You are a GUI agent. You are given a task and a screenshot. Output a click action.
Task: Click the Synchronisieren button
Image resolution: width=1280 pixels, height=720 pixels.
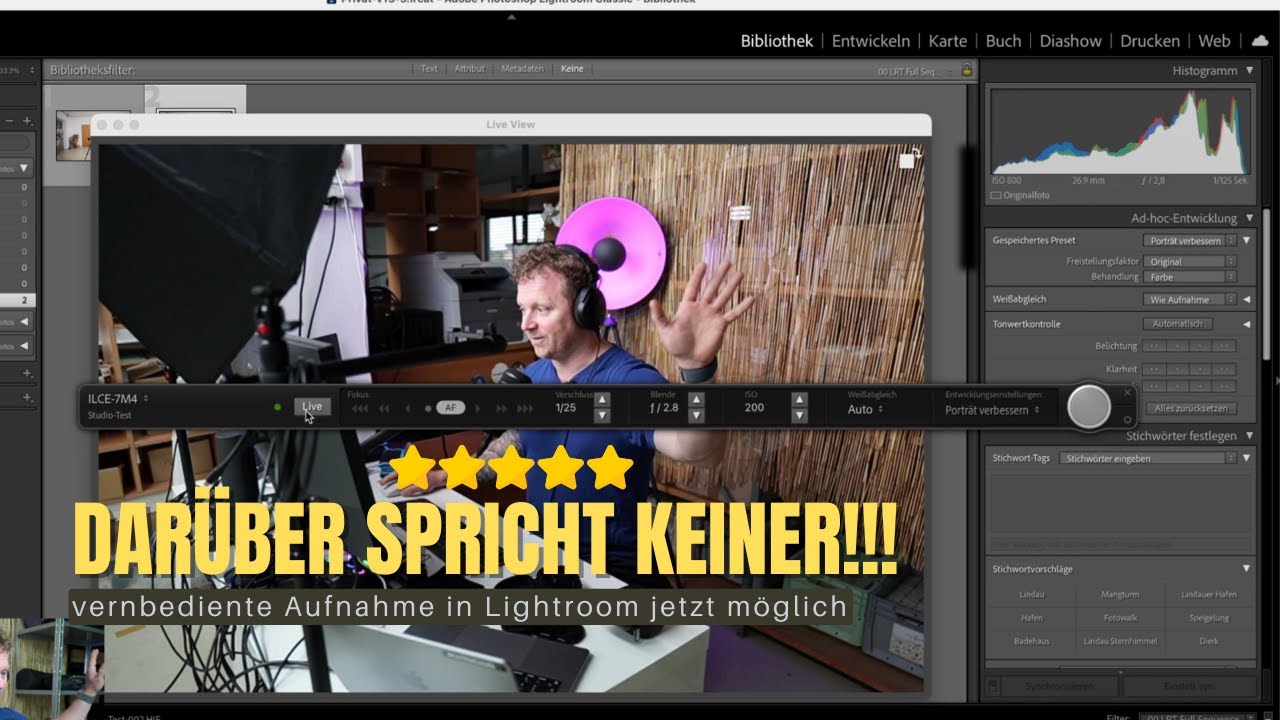(1058, 686)
